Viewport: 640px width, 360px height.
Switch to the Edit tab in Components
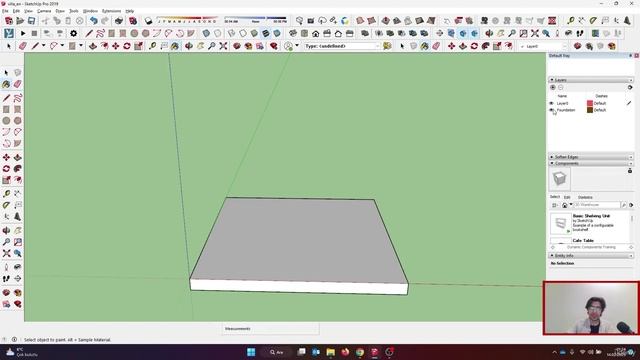(567, 197)
